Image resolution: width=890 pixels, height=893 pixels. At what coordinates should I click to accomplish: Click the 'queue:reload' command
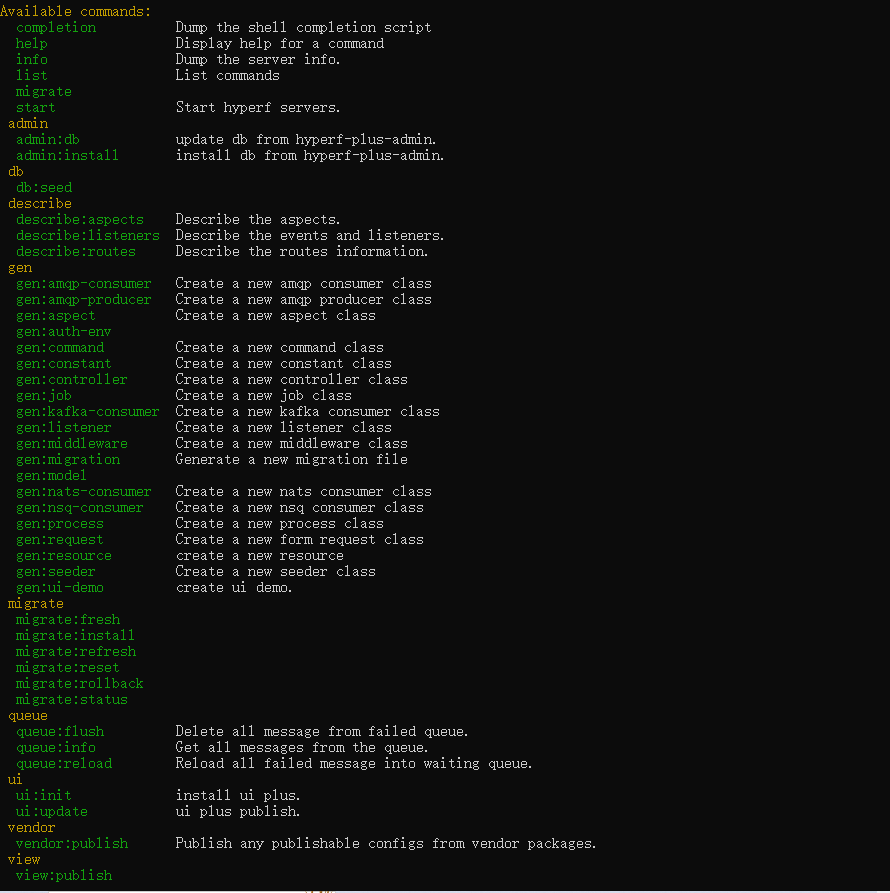pos(64,763)
